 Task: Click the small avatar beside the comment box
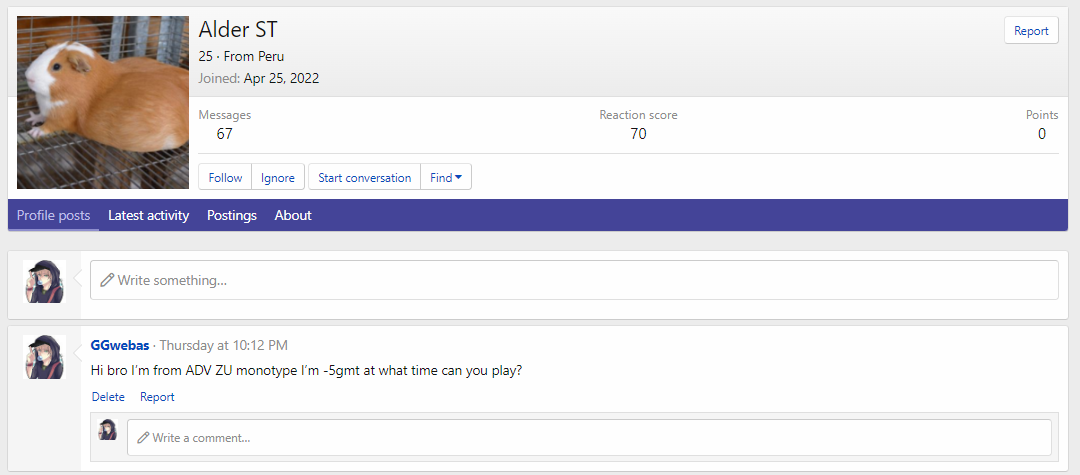tap(108, 430)
